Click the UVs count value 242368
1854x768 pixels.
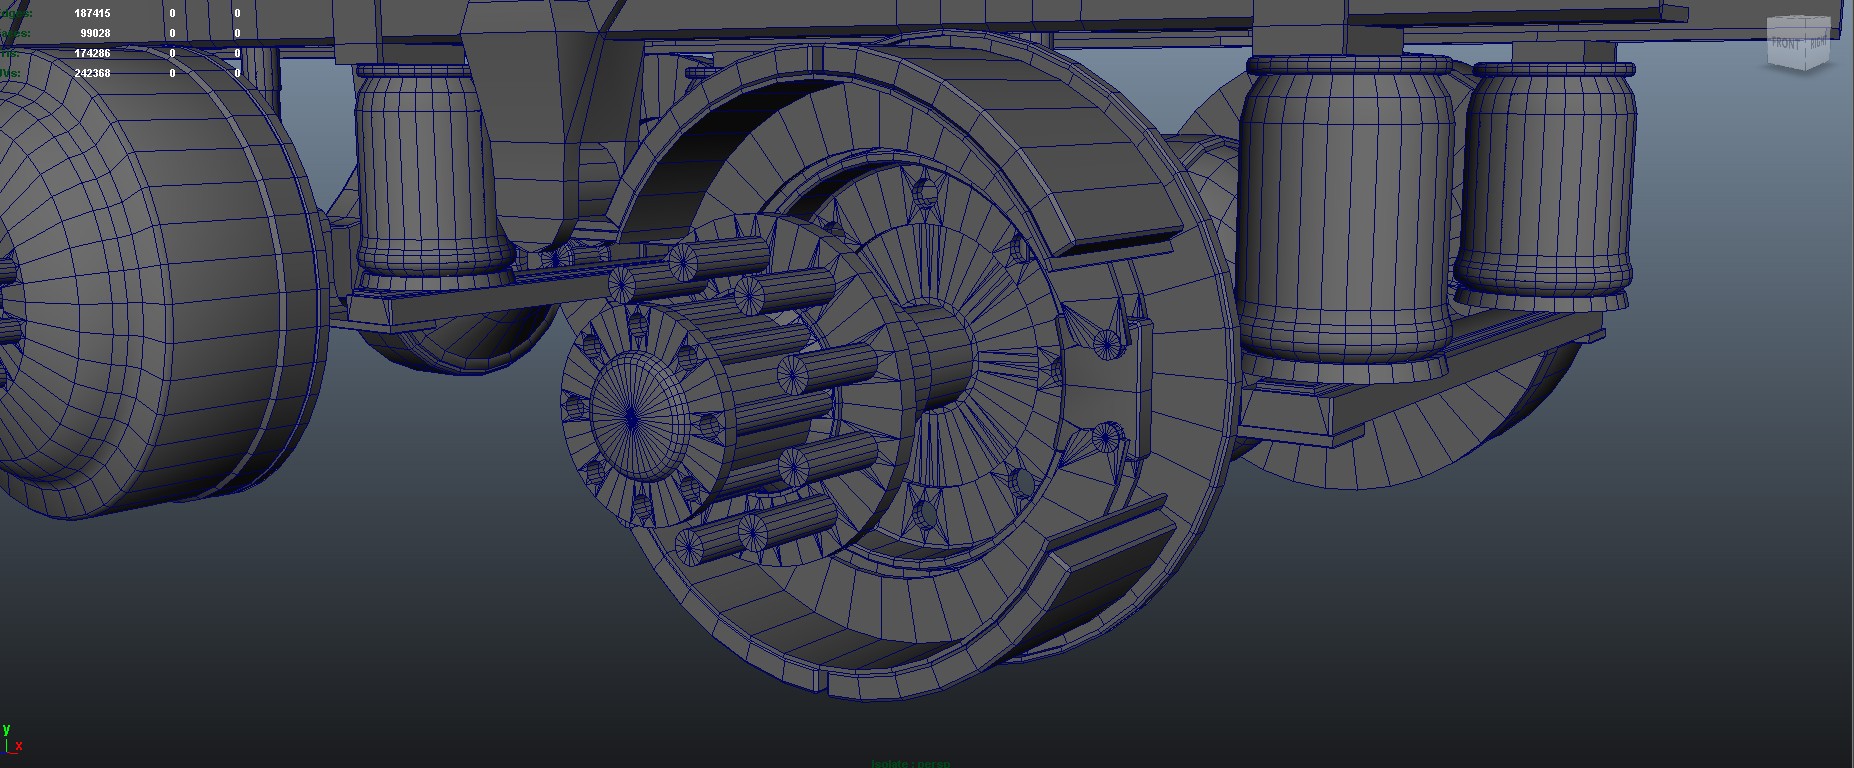coord(92,73)
